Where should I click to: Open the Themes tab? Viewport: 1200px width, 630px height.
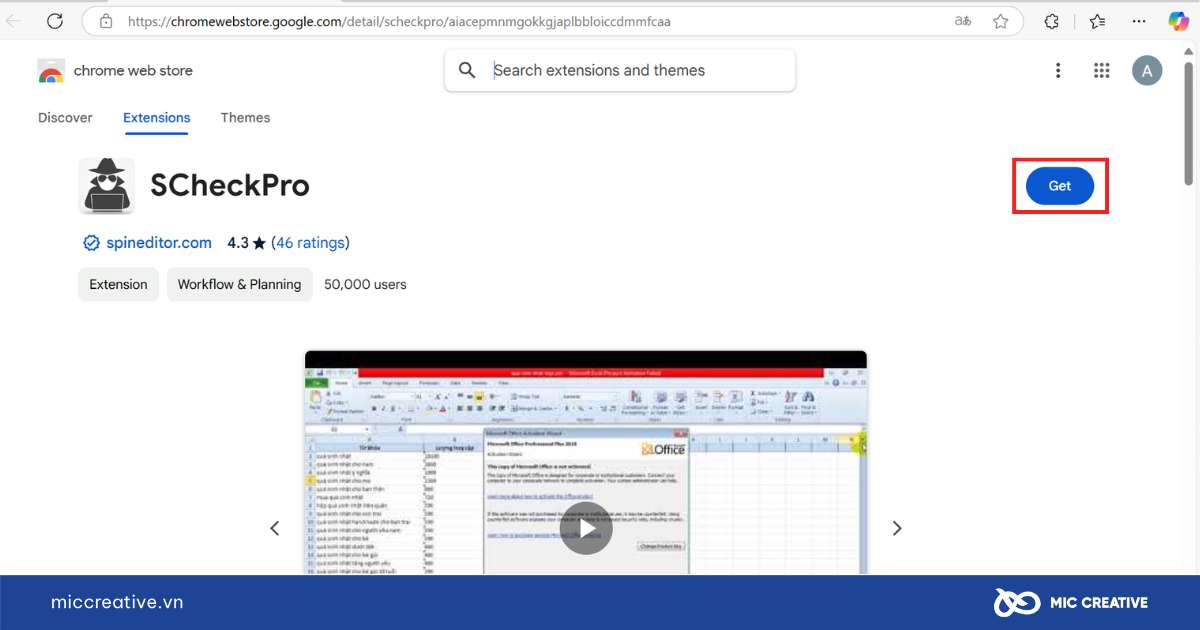coord(245,118)
